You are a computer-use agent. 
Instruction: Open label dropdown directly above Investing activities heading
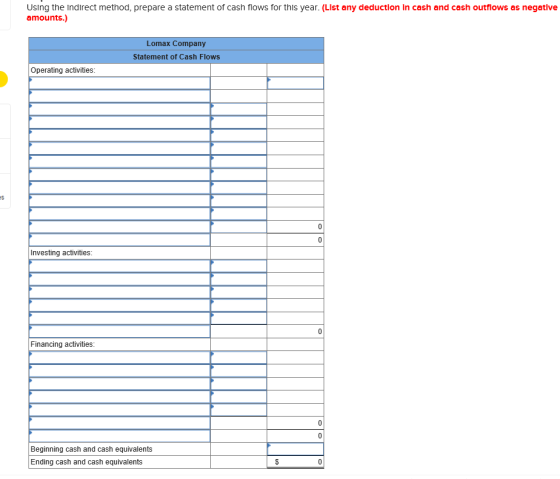click(120, 240)
